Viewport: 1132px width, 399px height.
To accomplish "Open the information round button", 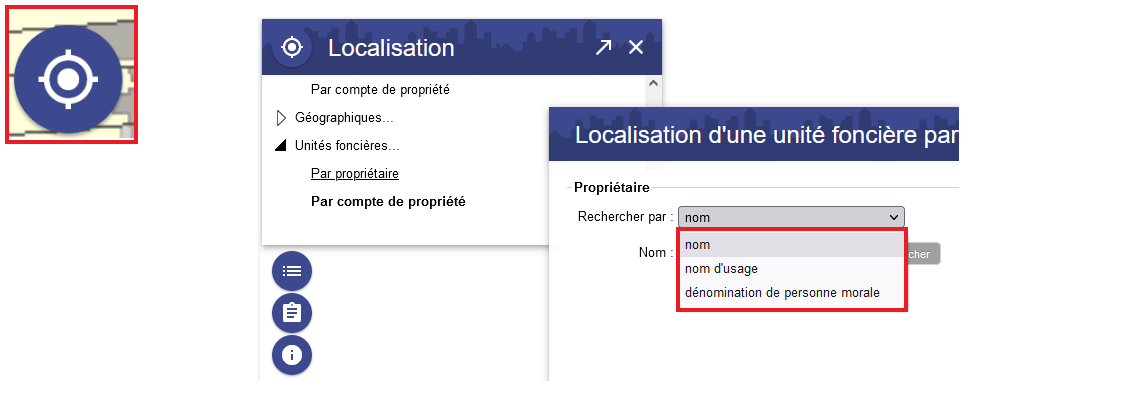I will (292, 355).
